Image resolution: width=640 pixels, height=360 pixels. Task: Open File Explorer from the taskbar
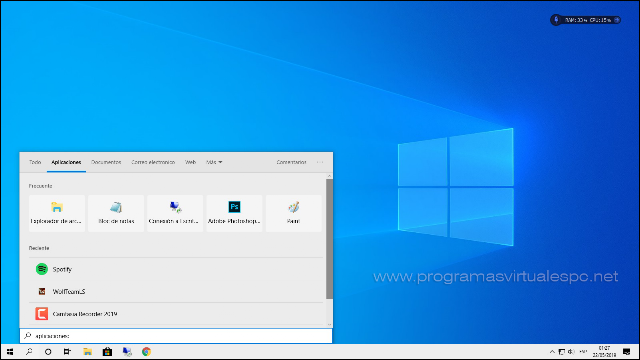tap(87, 351)
